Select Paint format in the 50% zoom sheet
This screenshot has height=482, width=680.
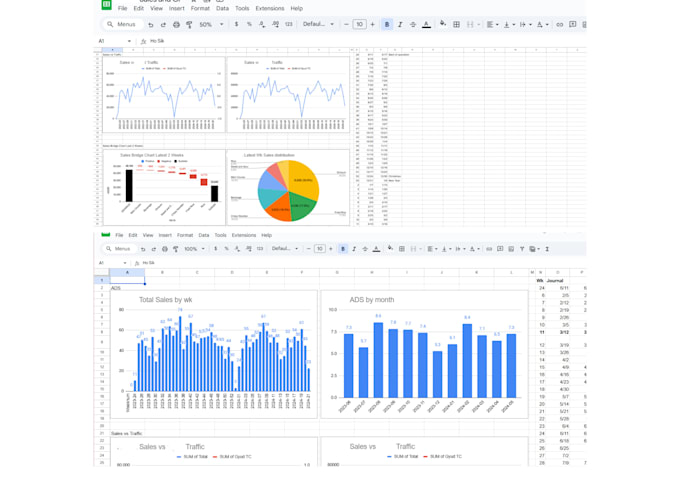coord(189,25)
